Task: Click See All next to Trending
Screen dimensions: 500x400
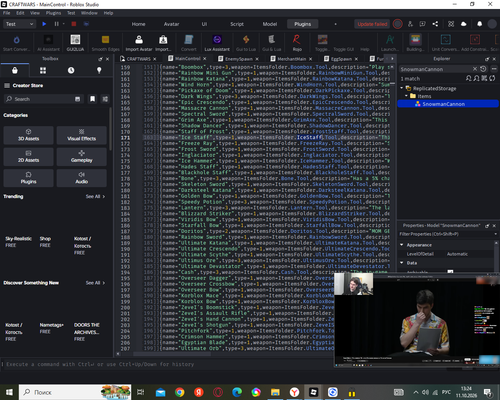Action: [x=95, y=196]
